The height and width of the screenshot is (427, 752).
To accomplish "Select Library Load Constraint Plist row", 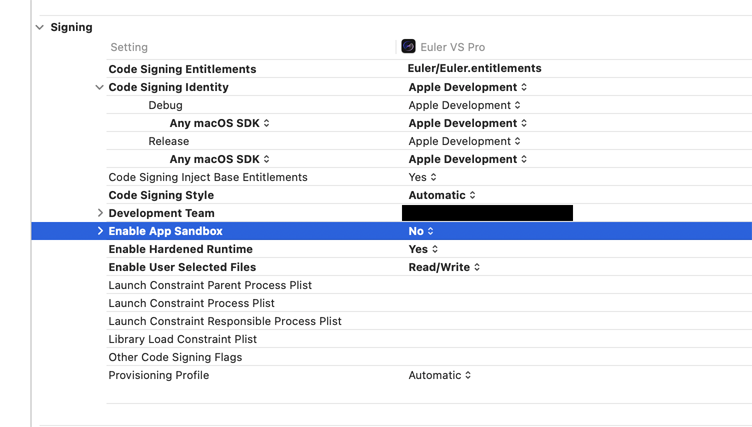I will (x=182, y=339).
